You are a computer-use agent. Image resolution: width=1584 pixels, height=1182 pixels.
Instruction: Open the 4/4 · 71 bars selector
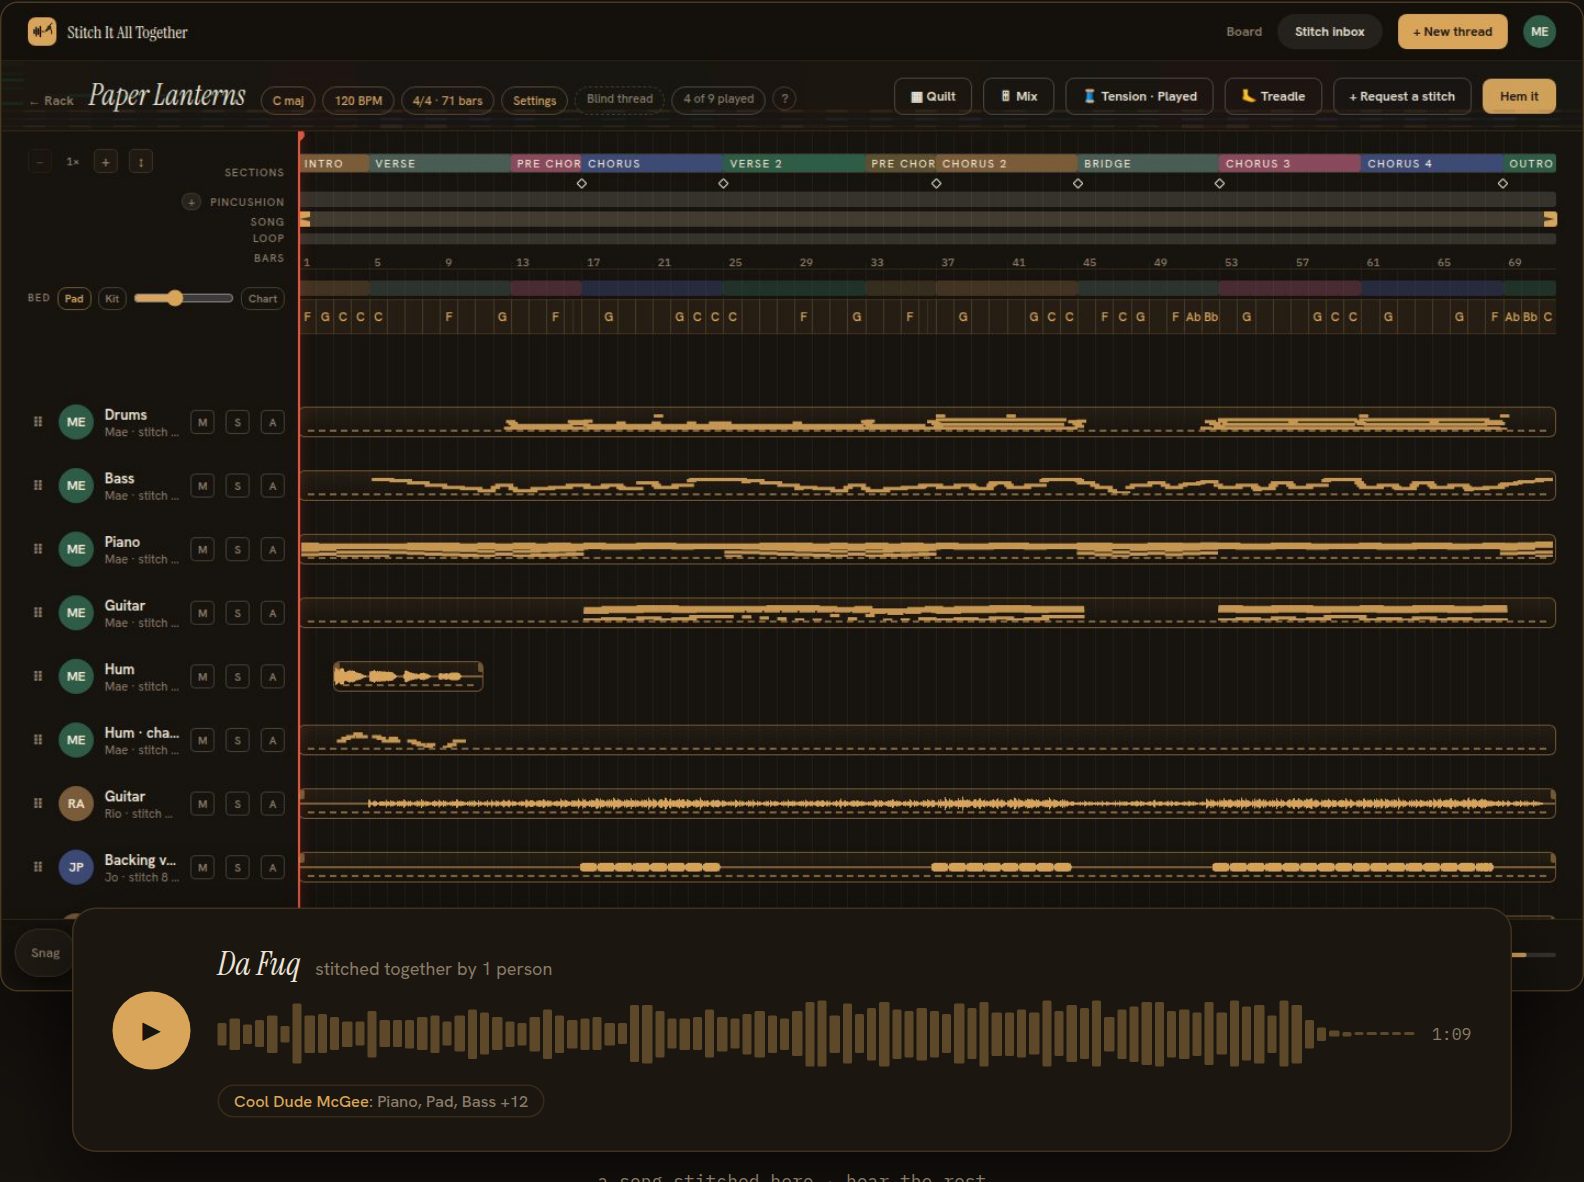click(447, 100)
